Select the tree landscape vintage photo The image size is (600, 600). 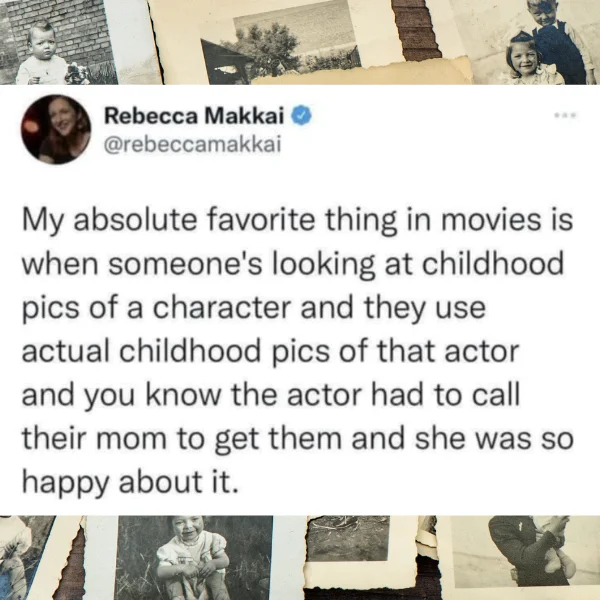click(283, 44)
